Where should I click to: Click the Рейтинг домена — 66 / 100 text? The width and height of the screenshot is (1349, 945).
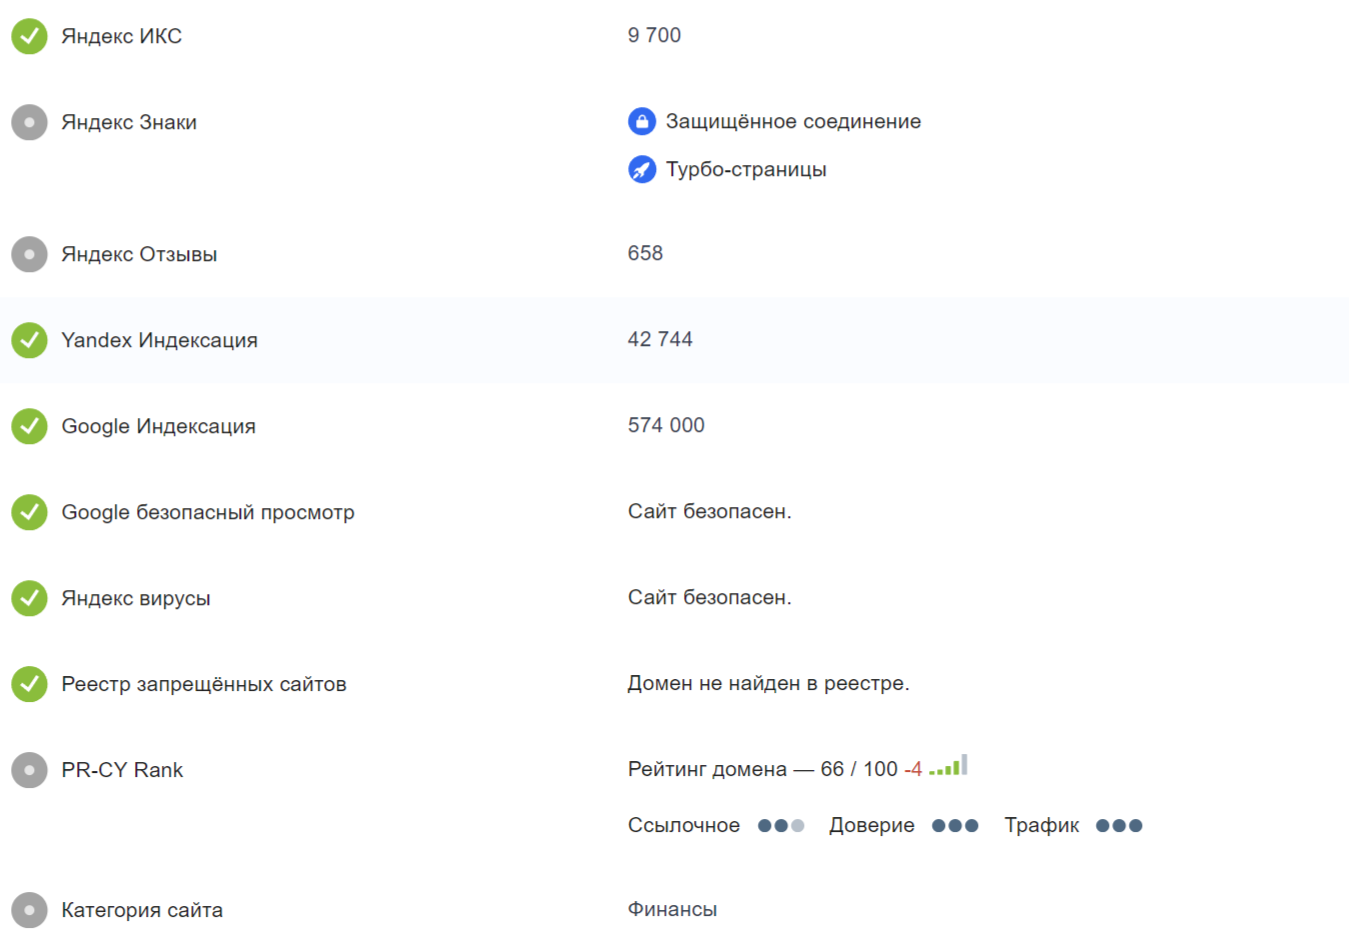tap(763, 769)
